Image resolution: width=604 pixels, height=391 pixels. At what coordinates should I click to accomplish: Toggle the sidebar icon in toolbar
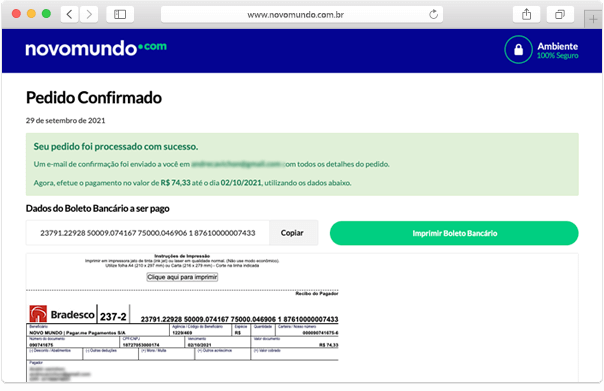click(x=120, y=15)
